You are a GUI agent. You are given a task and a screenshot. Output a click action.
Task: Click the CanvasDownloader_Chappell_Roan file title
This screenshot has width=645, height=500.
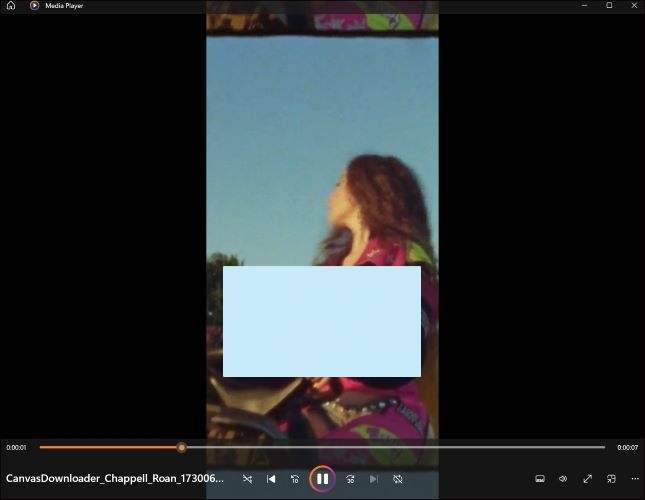[115, 479]
